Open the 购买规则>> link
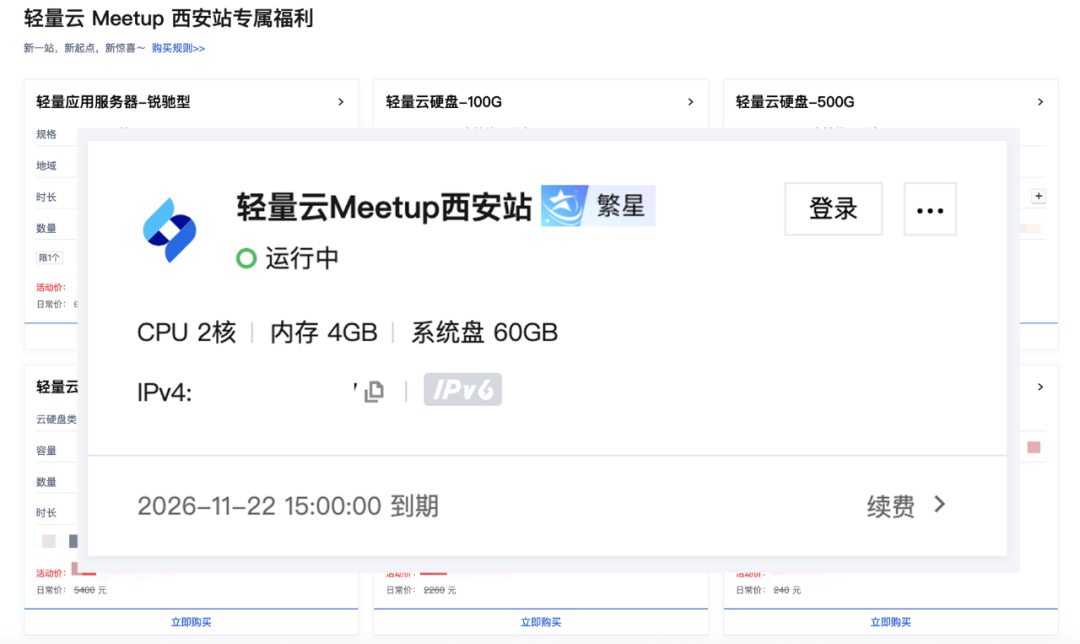Viewport: 1080px width, 644px height. tap(178, 48)
